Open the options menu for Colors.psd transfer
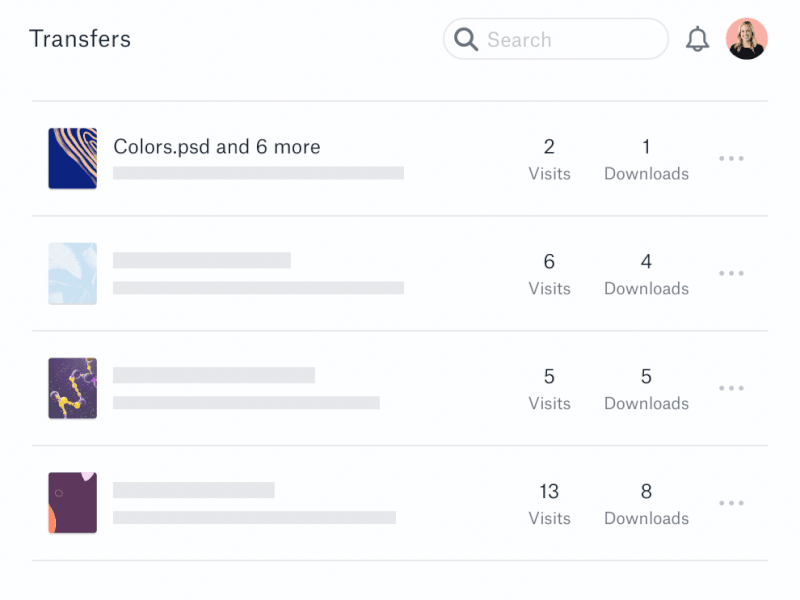 coord(732,158)
